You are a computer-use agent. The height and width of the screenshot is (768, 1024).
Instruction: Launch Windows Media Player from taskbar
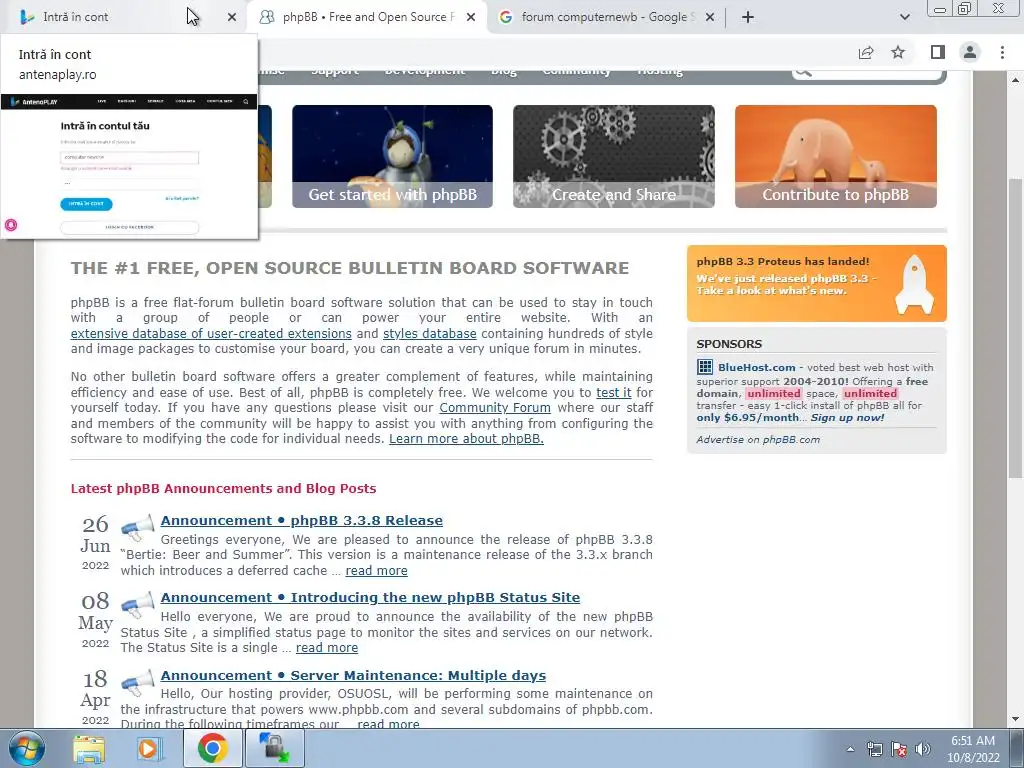click(x=150, y=748)
